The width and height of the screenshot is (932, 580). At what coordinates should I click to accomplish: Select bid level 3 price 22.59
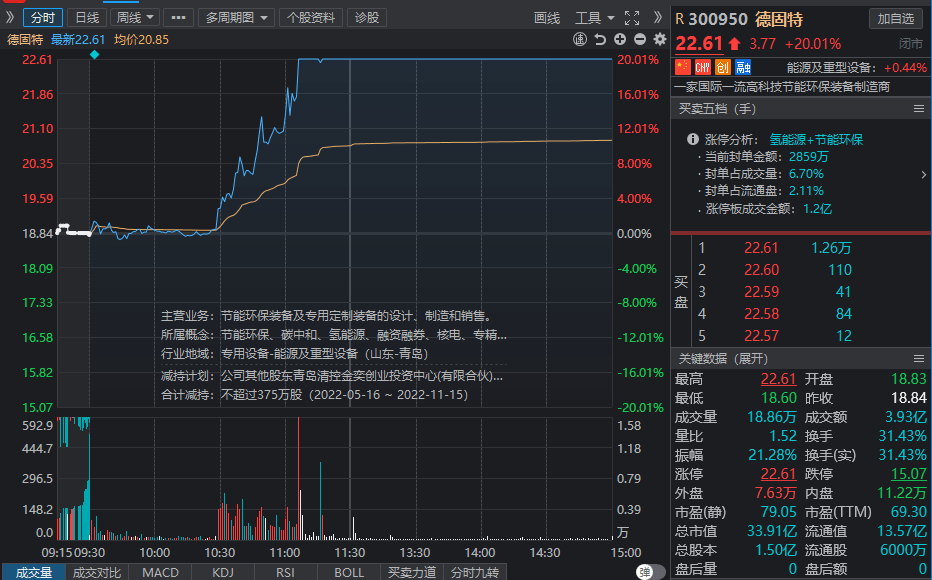[x=761, y=292]
